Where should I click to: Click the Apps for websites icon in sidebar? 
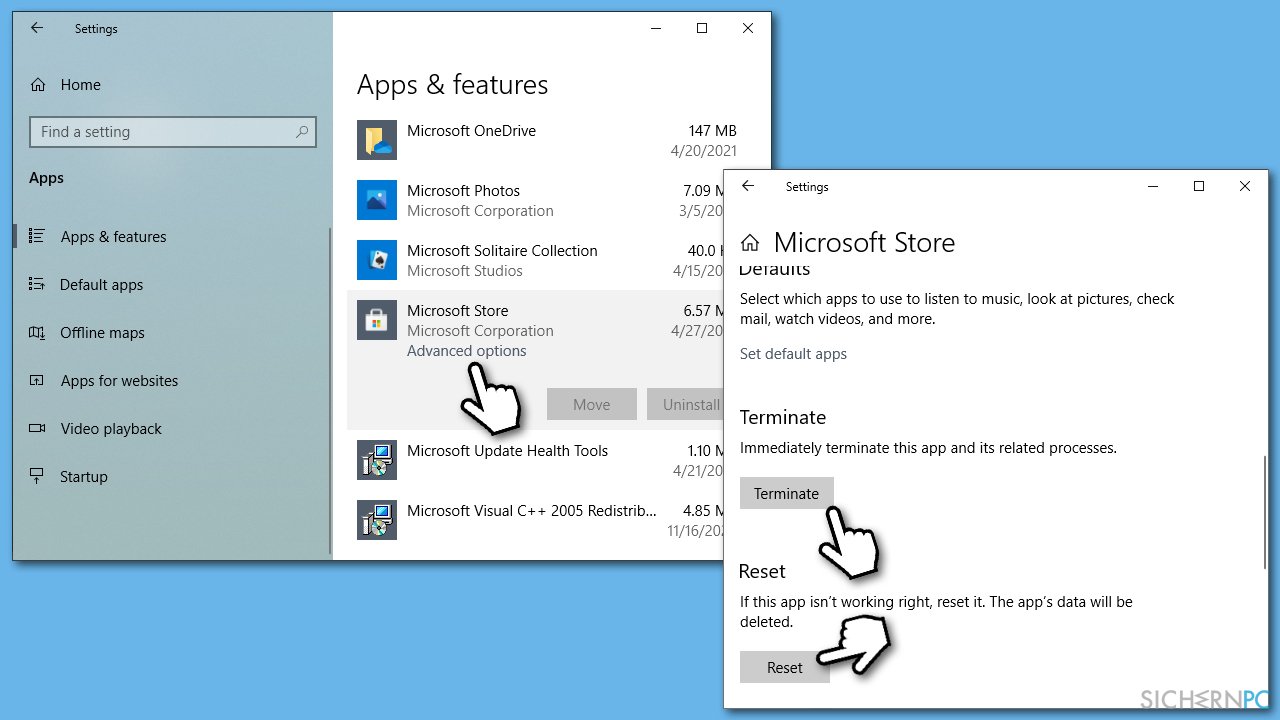pos(37,380)
